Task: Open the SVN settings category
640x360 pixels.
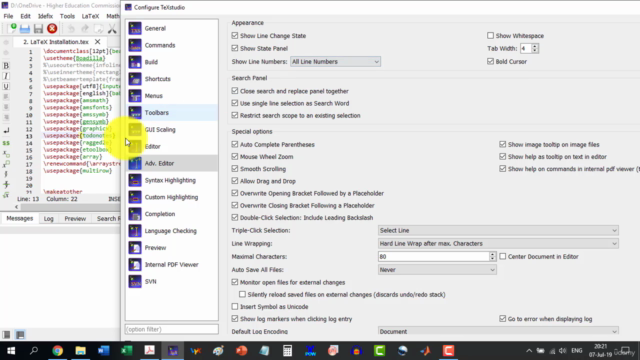Action: coord(171,281)
